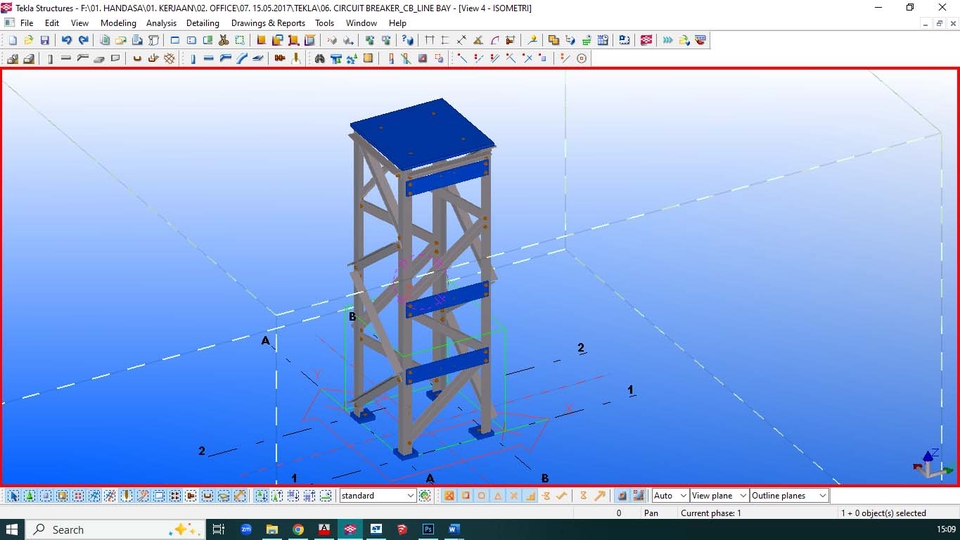Image resolution: width=960 pixels, height=540 pixels.
Task: Select the blue steel column tool
Action: [x=192, y=59]
